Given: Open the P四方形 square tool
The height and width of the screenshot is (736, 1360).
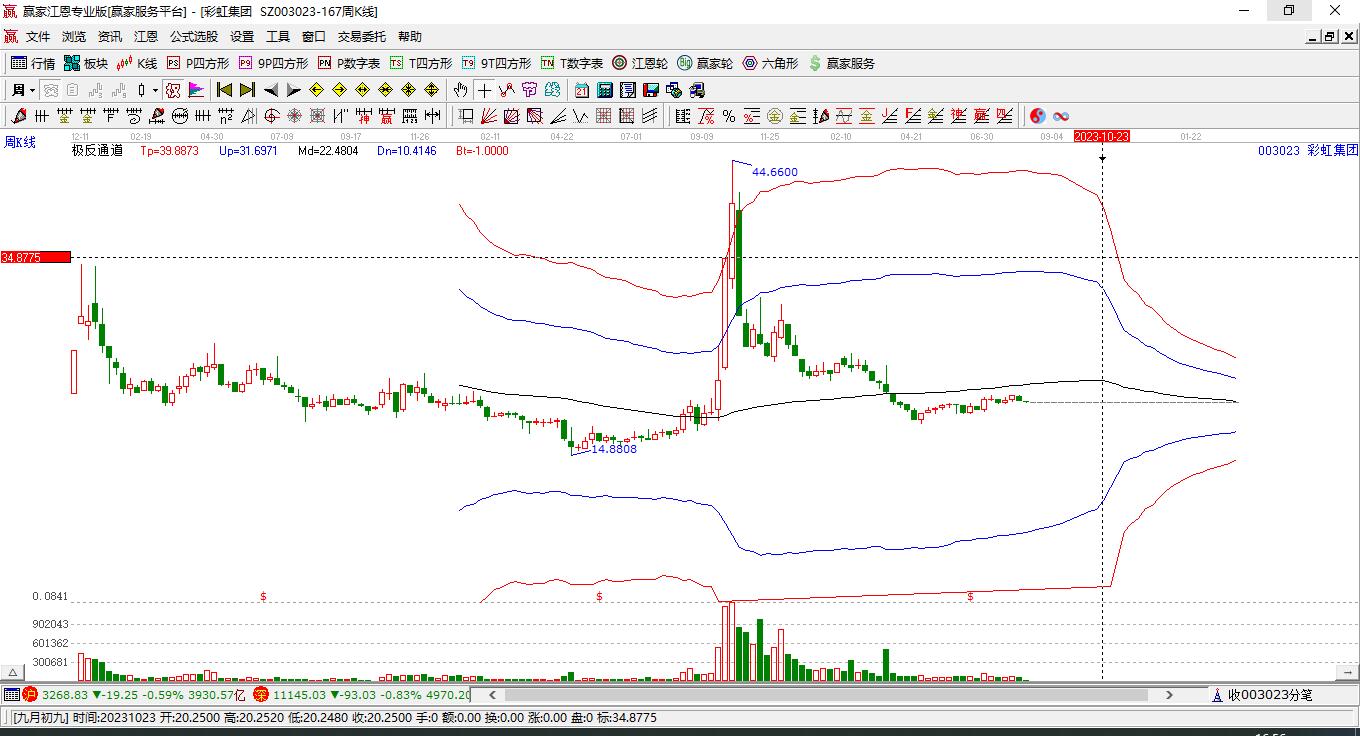Looking at the screenshot, I should click(x=197, y=63).
